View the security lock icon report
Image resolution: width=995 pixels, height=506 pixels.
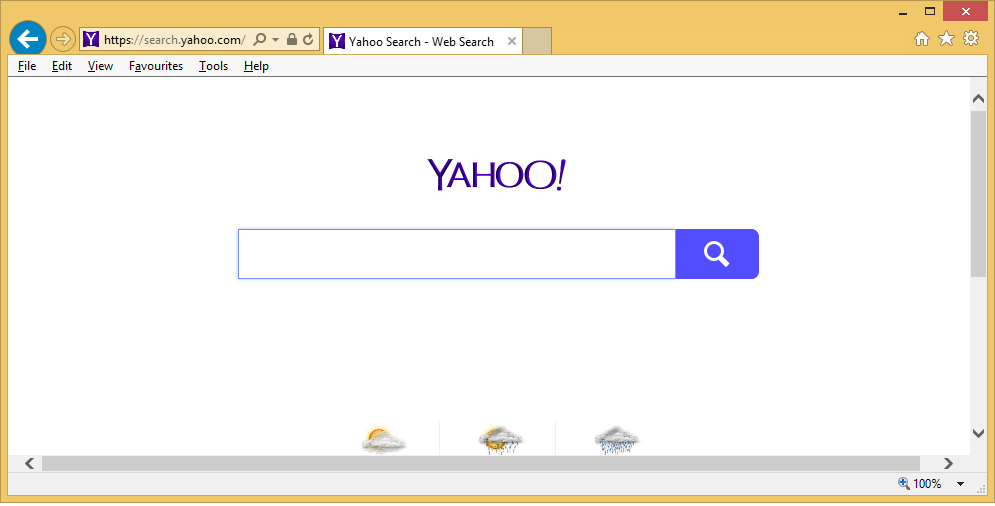click(x=292, y=39)
